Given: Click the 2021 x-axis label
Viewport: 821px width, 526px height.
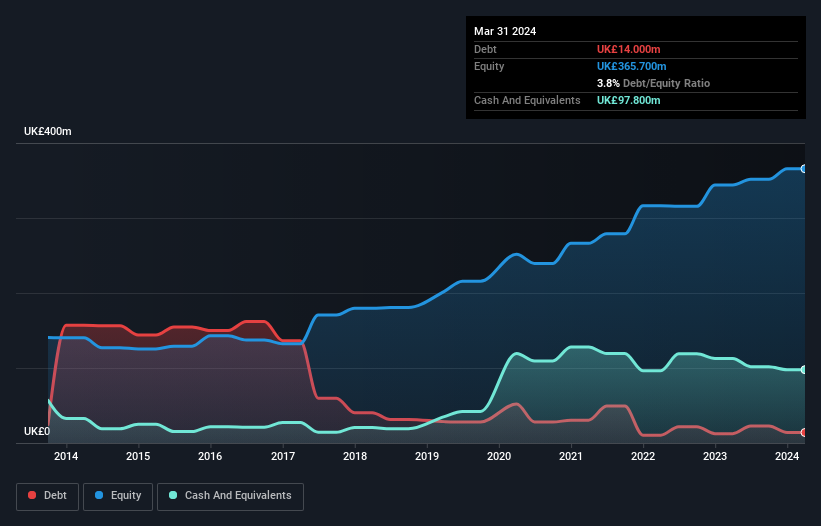Looking at the screenshot, I should (571, 456).
